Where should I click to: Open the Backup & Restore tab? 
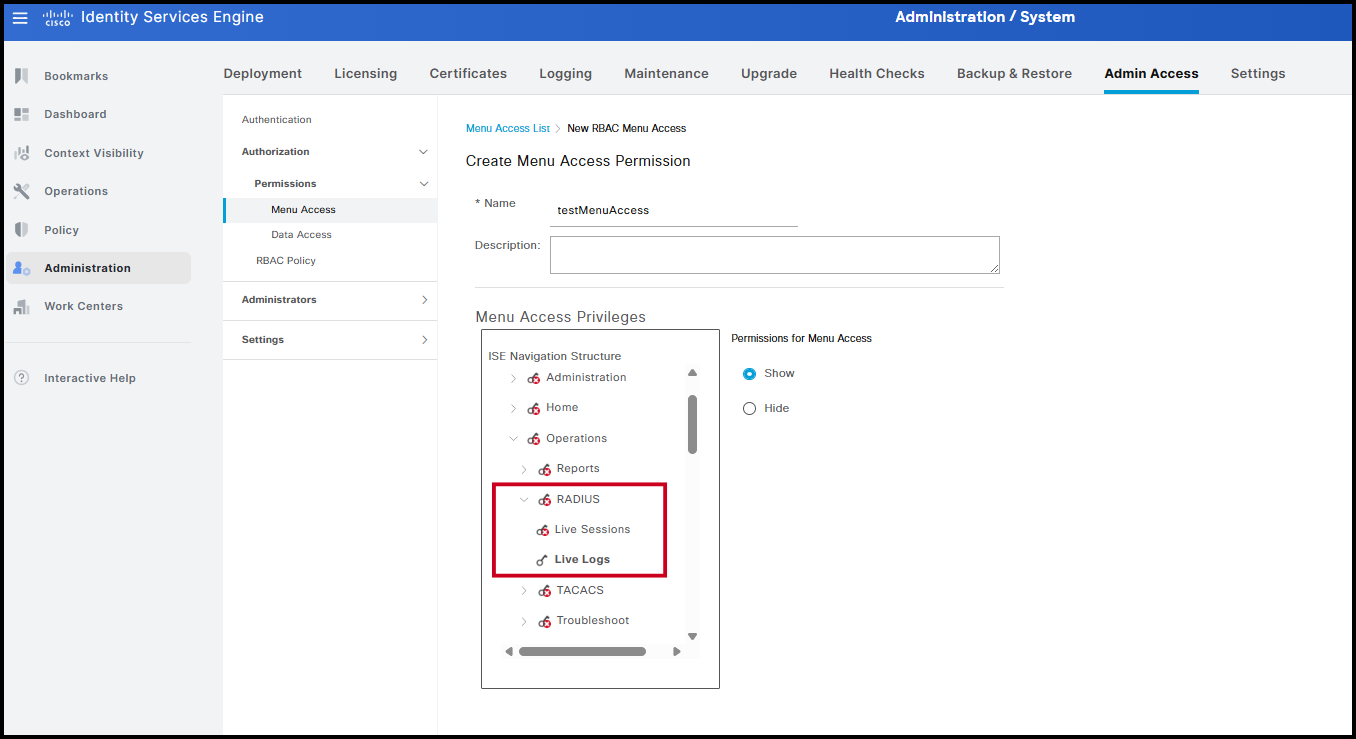pos(1014,73)
